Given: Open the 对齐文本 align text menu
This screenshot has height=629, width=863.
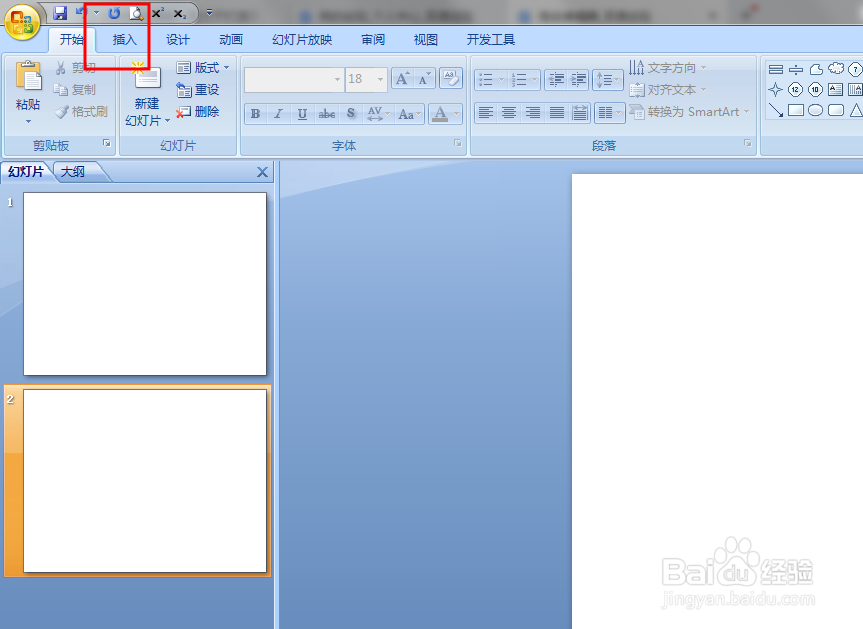Looking at the screenshot, I should 668,89.
